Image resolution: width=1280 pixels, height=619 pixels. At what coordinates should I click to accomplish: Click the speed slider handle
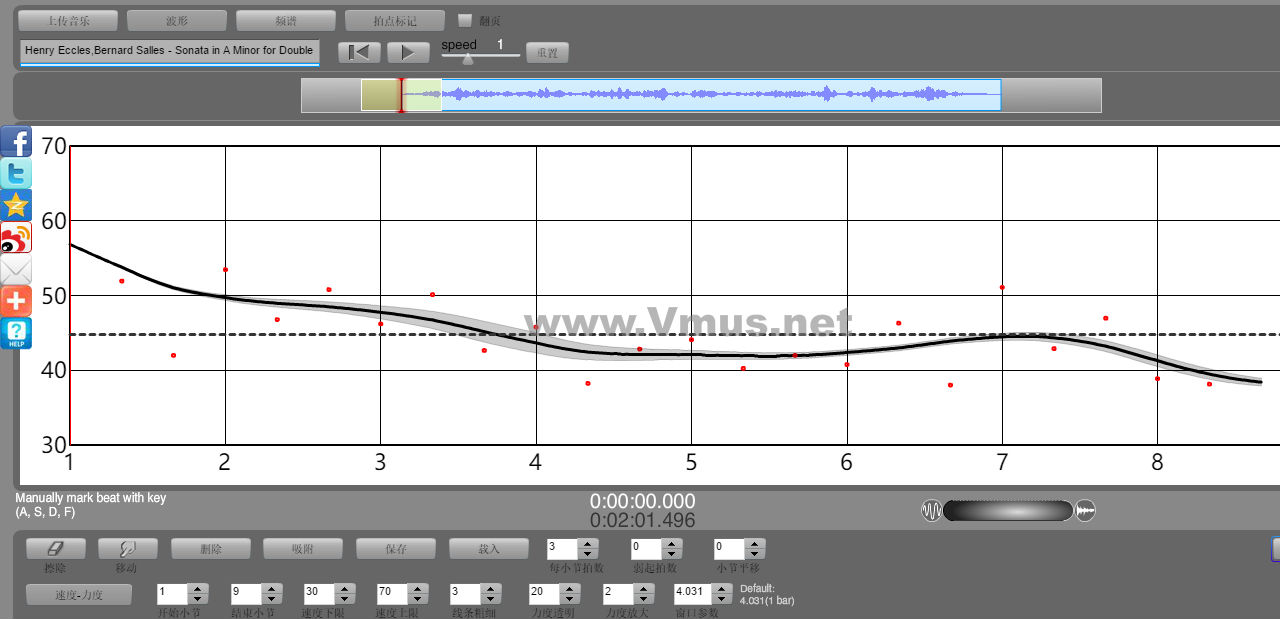[x=467, y=57]
